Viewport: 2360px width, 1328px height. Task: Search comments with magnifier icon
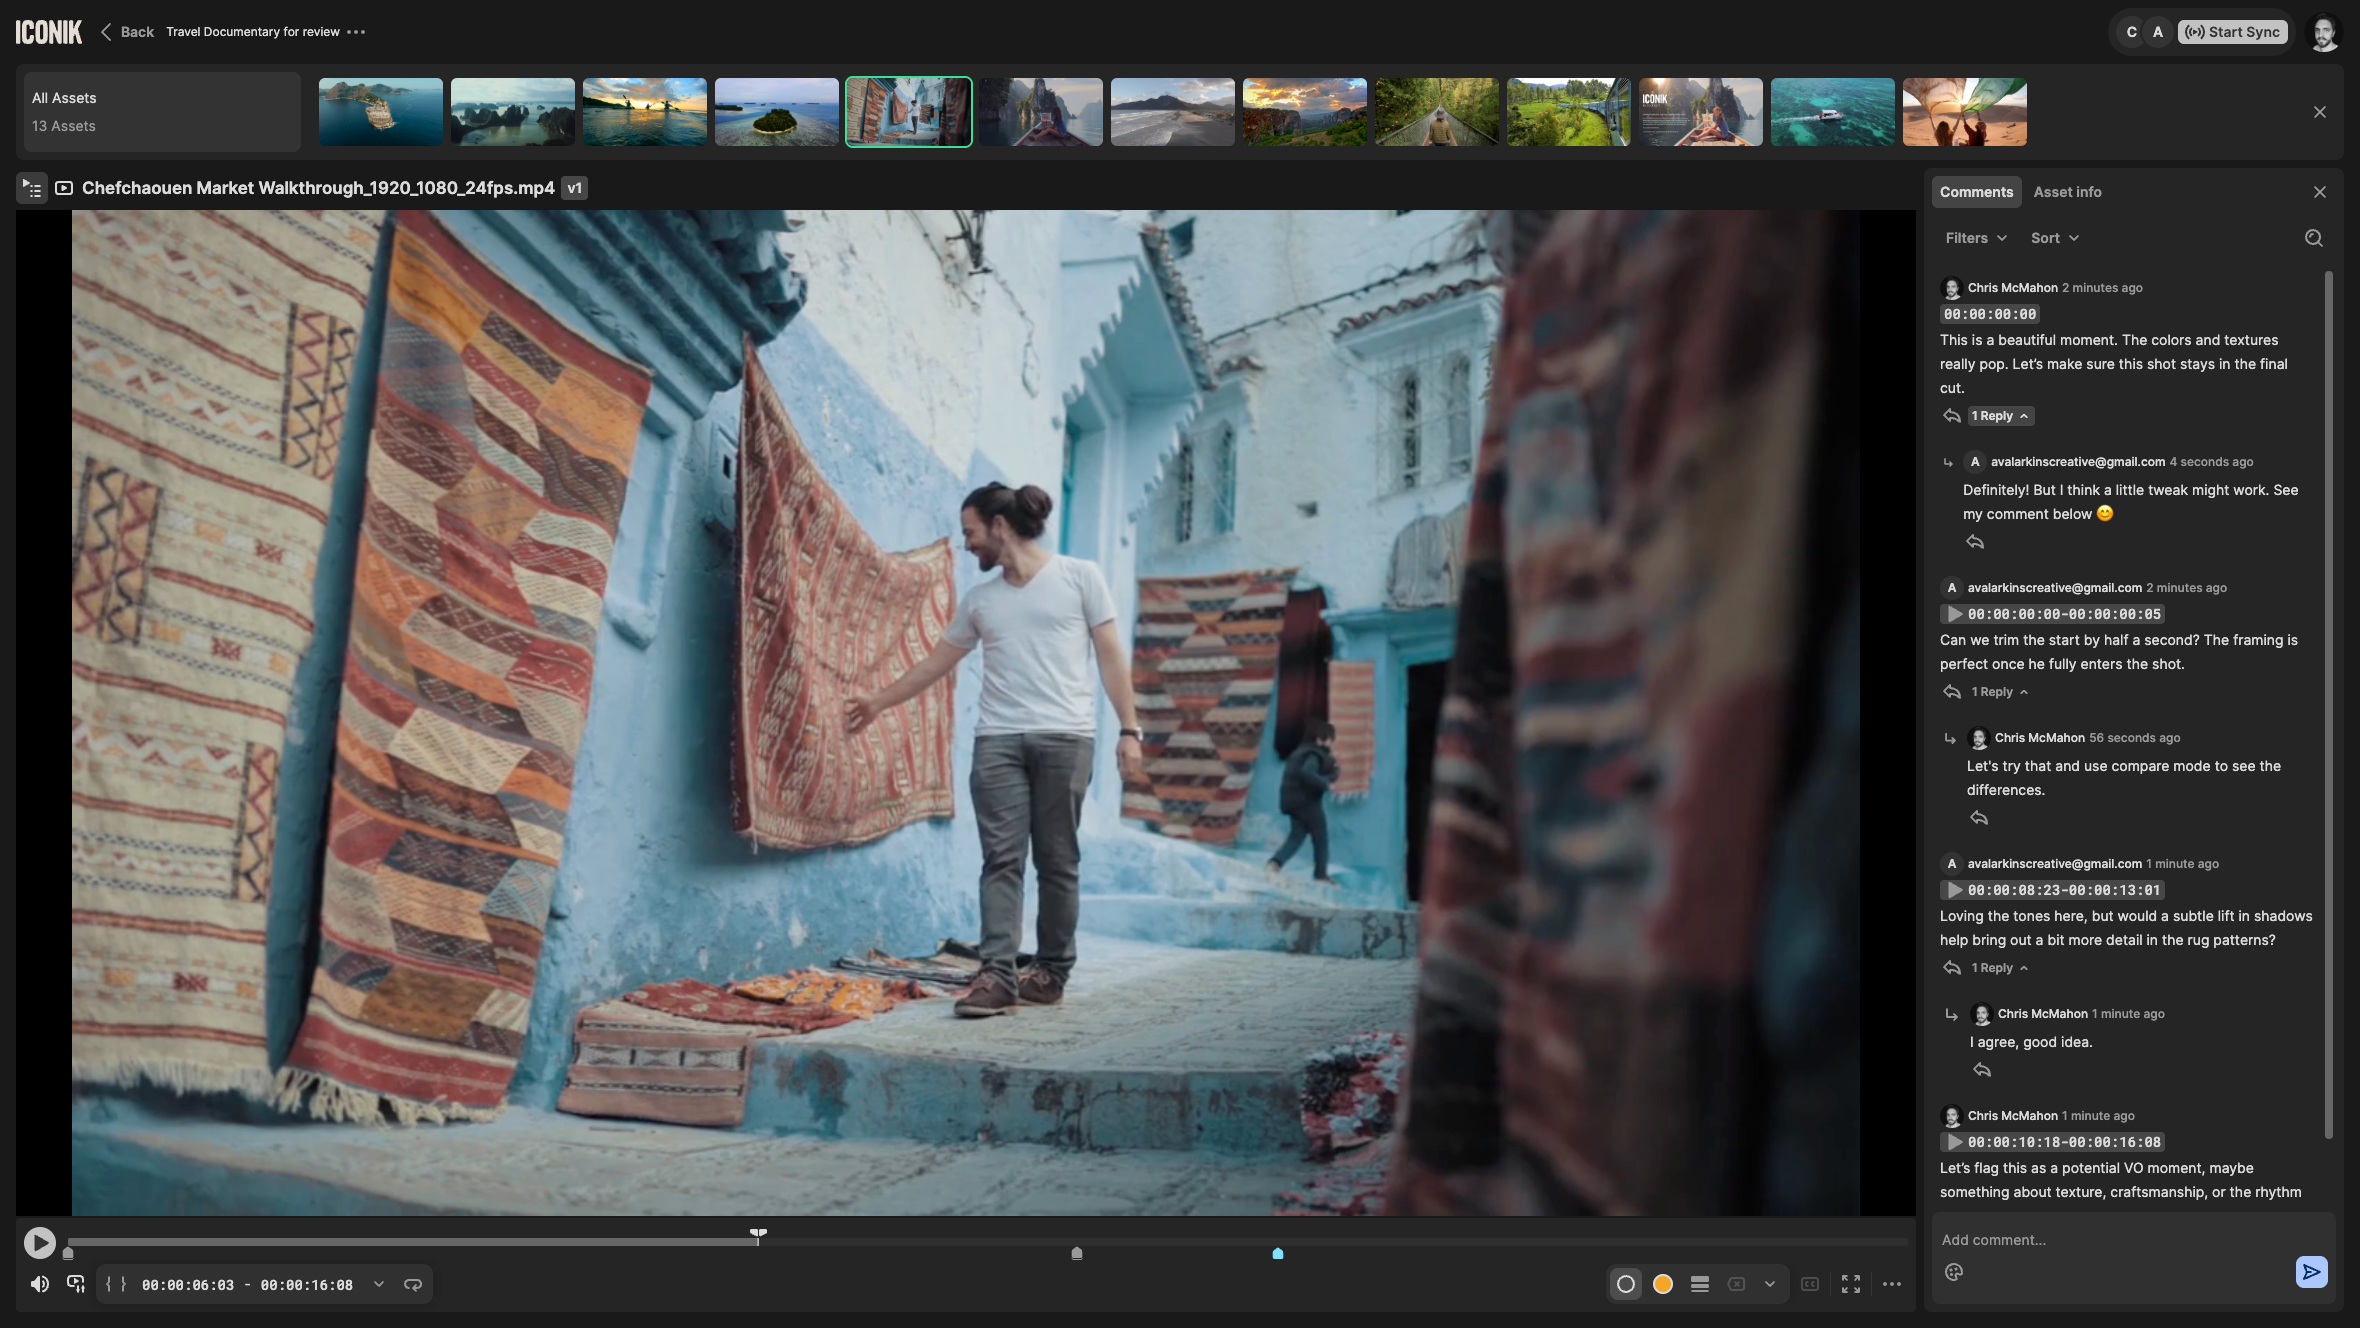[2313, 238]
